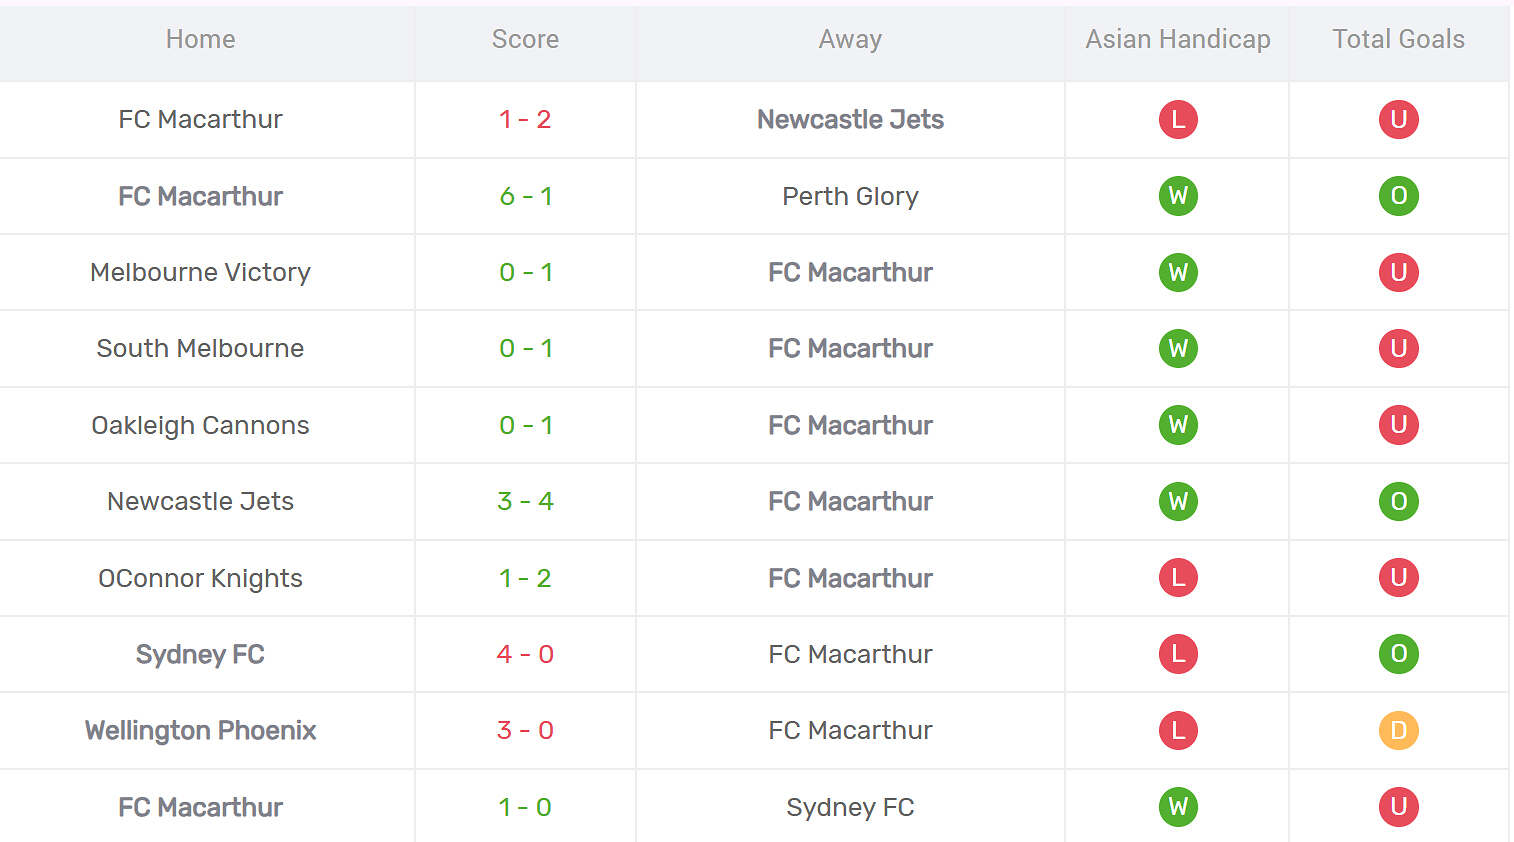Click the red L badge in Newcastle Jets home-loss row
The image size is (1514, 842).
tap(1178, 120)
